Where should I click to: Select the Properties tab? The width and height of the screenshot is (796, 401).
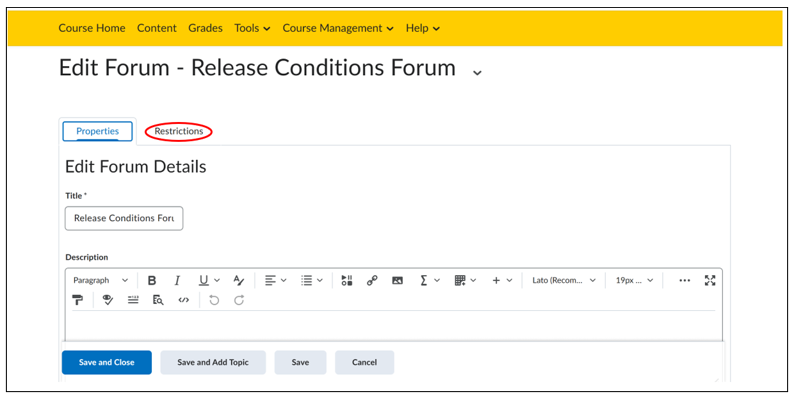(97, 131)
